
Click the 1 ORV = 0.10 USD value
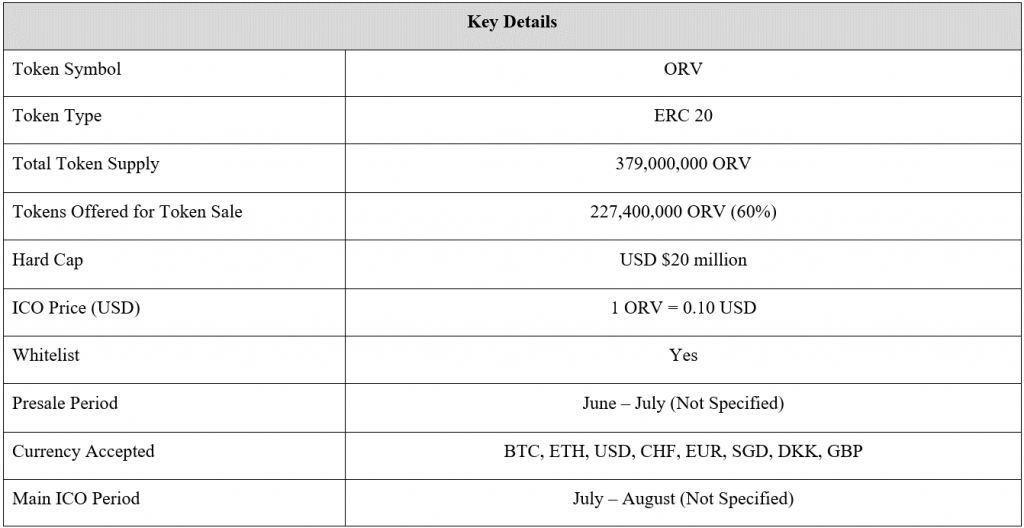(x=683, y=308)
